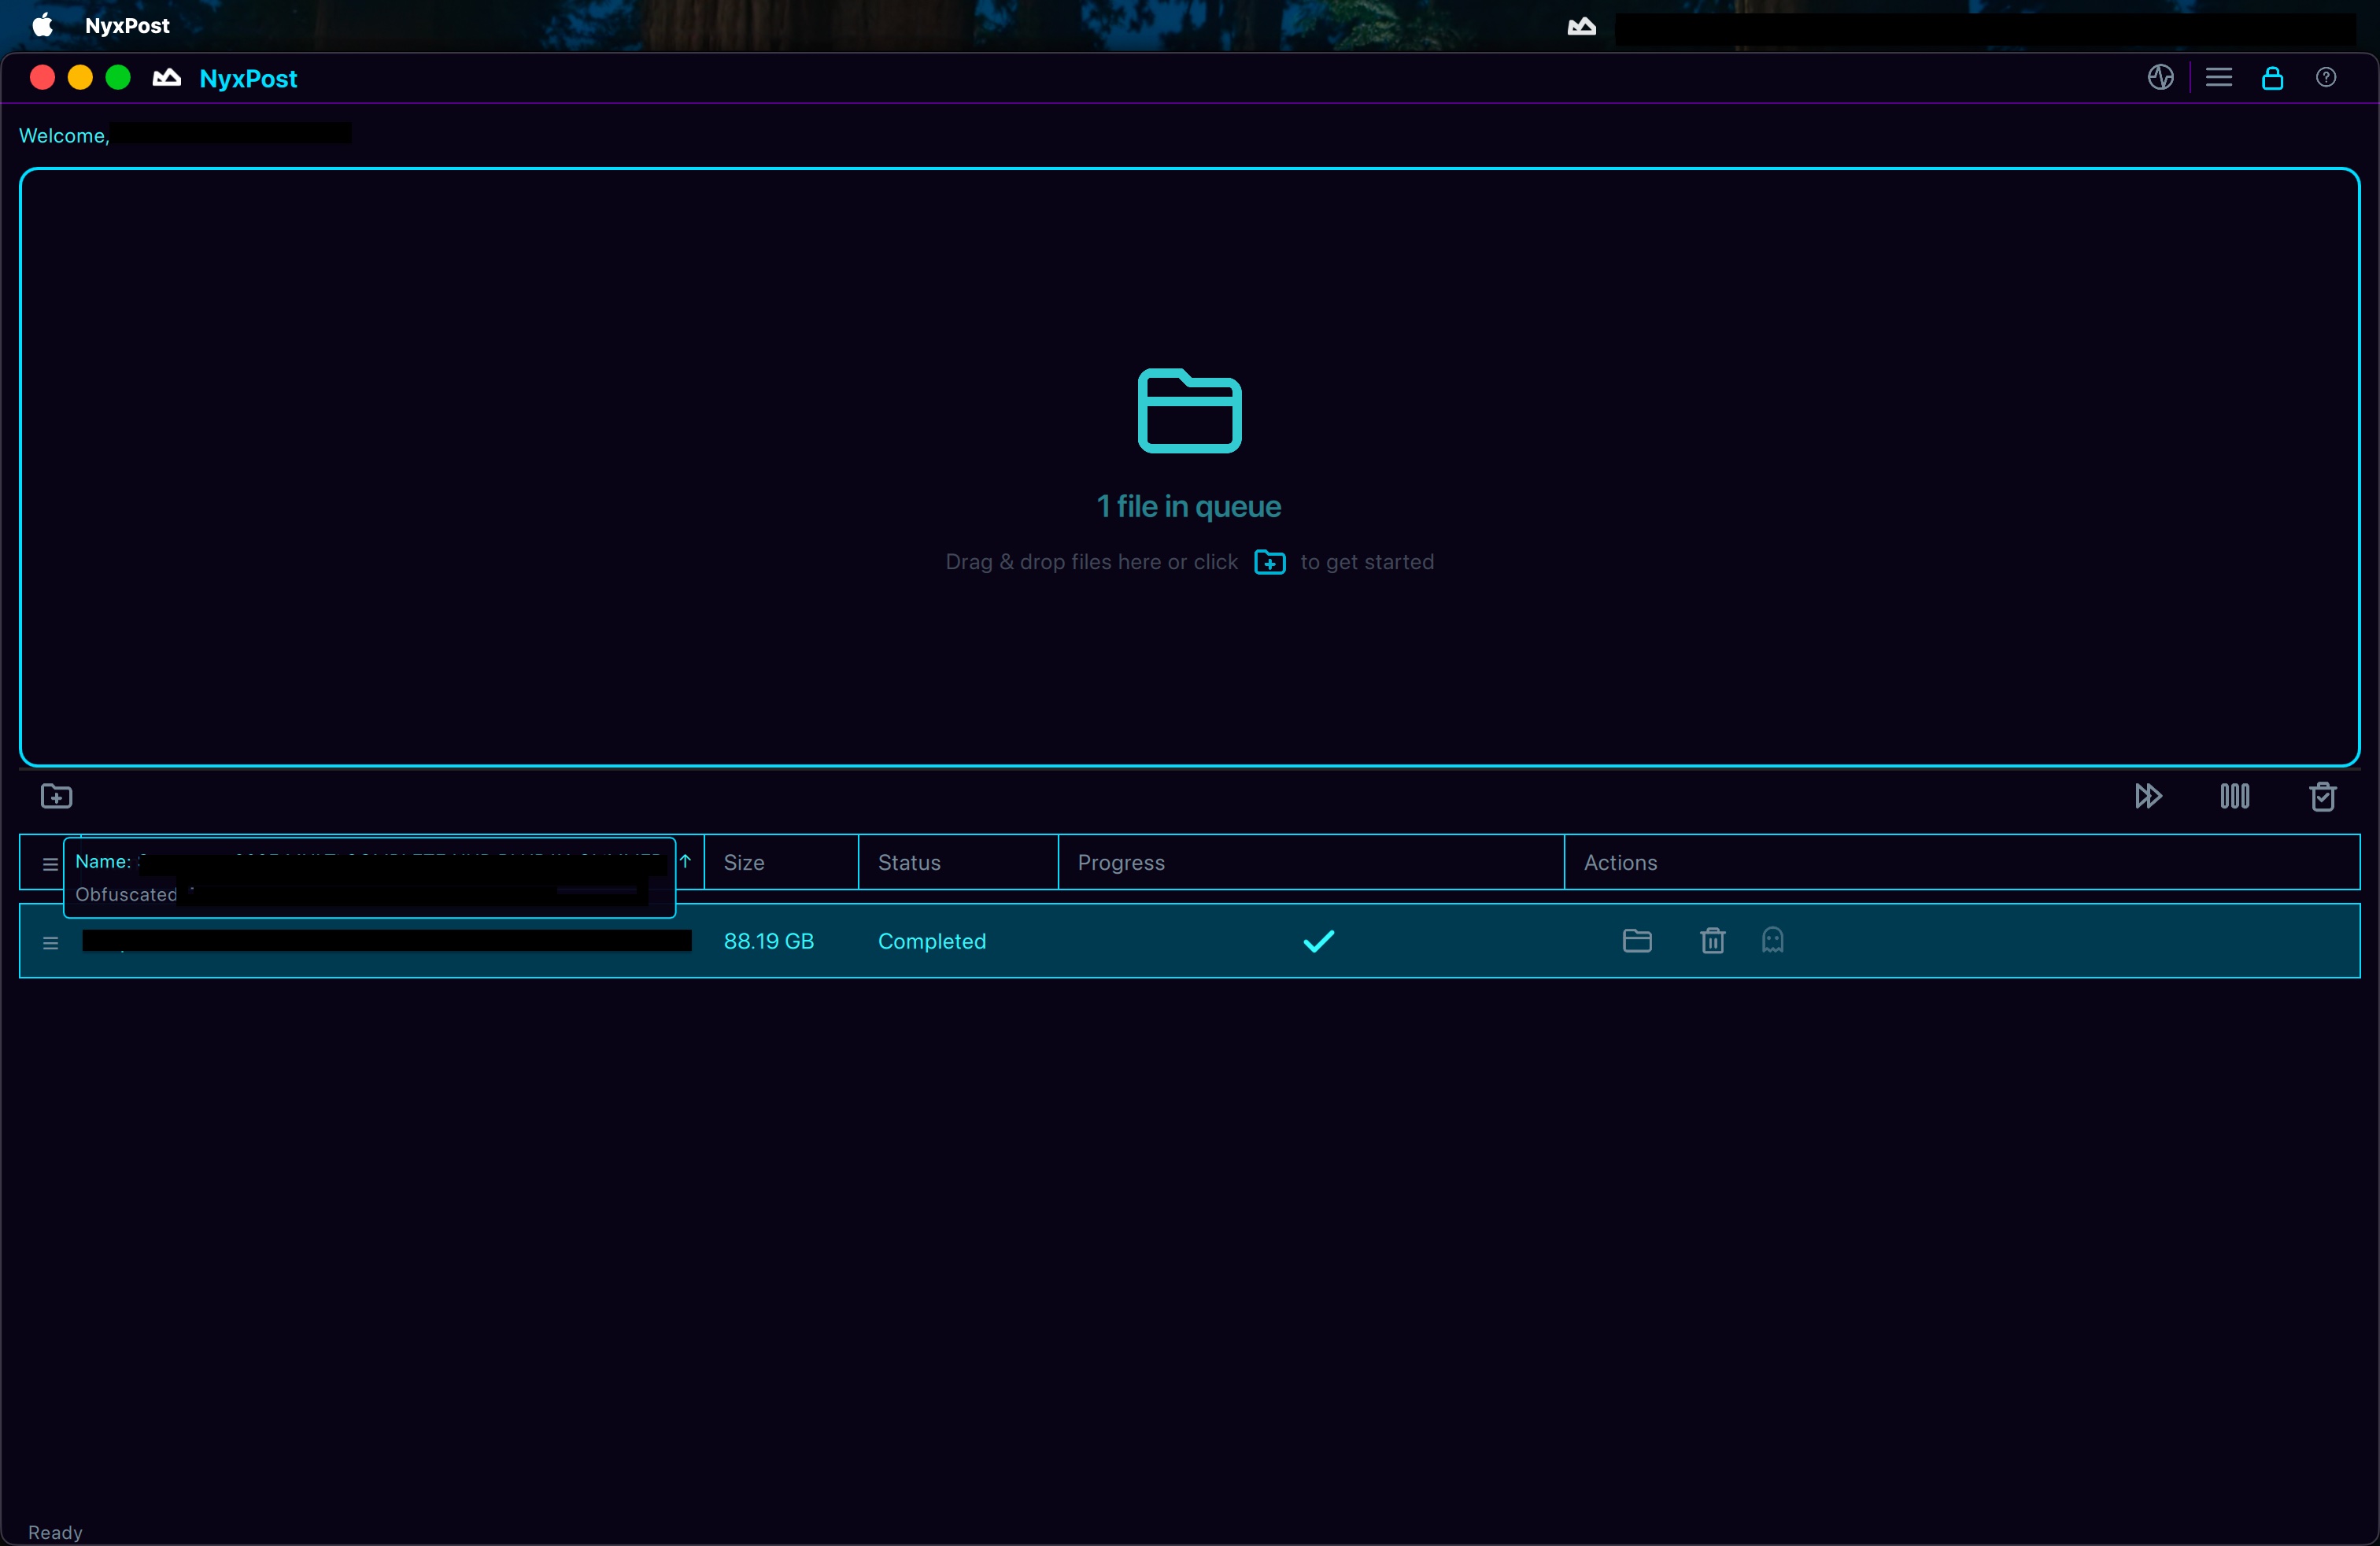Open the help question mark icon

pyautogui.click(x=2326, y=77)
